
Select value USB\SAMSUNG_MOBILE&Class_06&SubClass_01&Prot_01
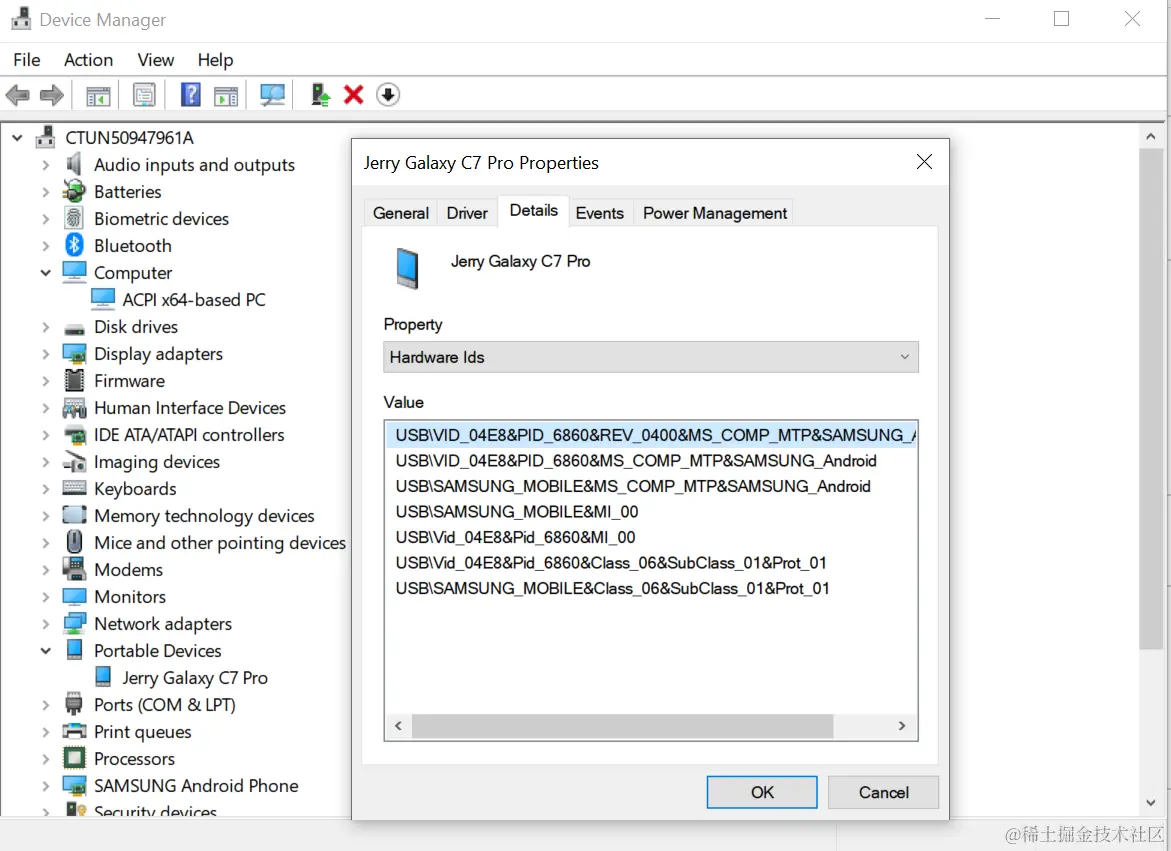pos(612,588)
